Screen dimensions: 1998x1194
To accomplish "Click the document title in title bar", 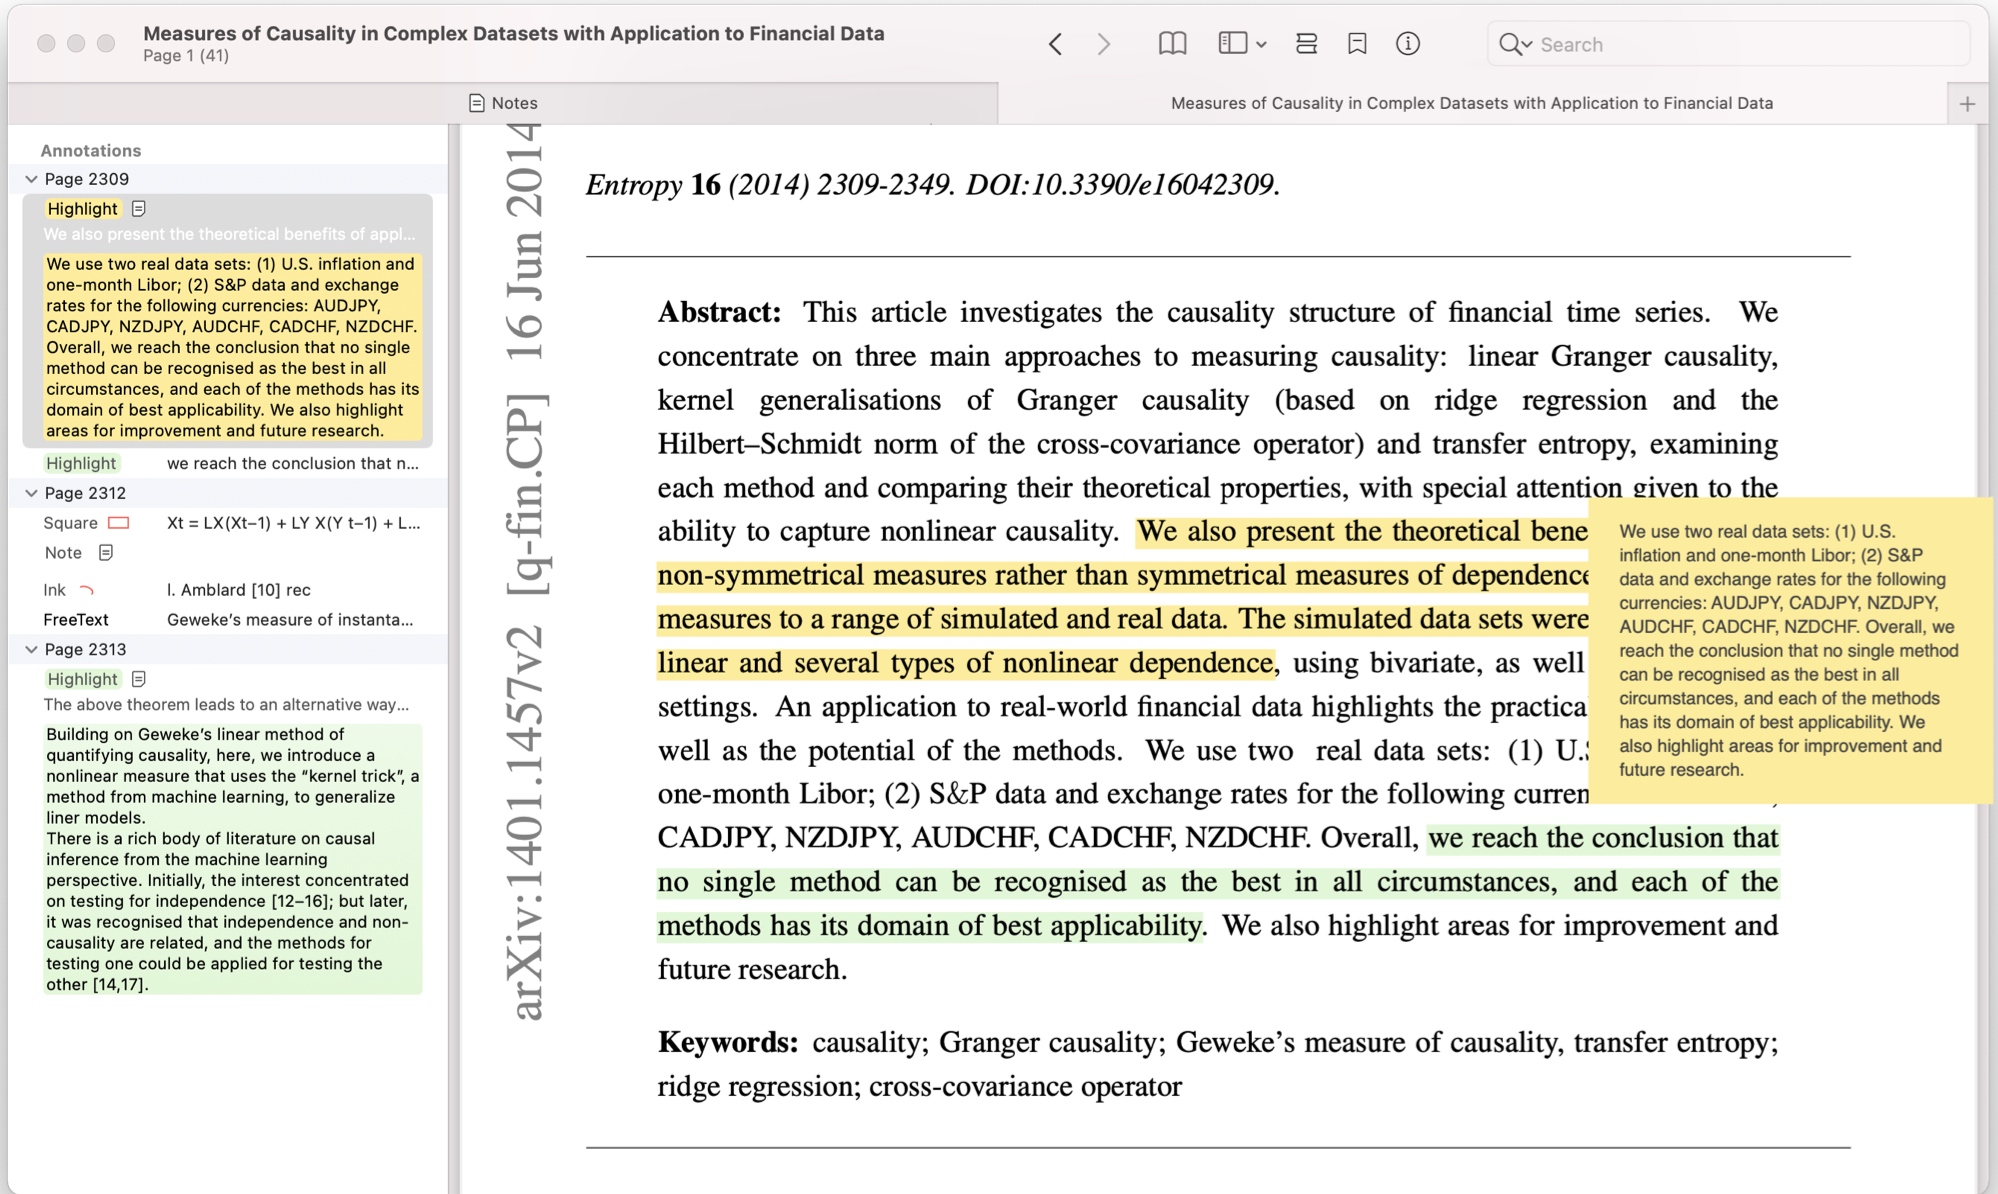I will pos(513,33).
